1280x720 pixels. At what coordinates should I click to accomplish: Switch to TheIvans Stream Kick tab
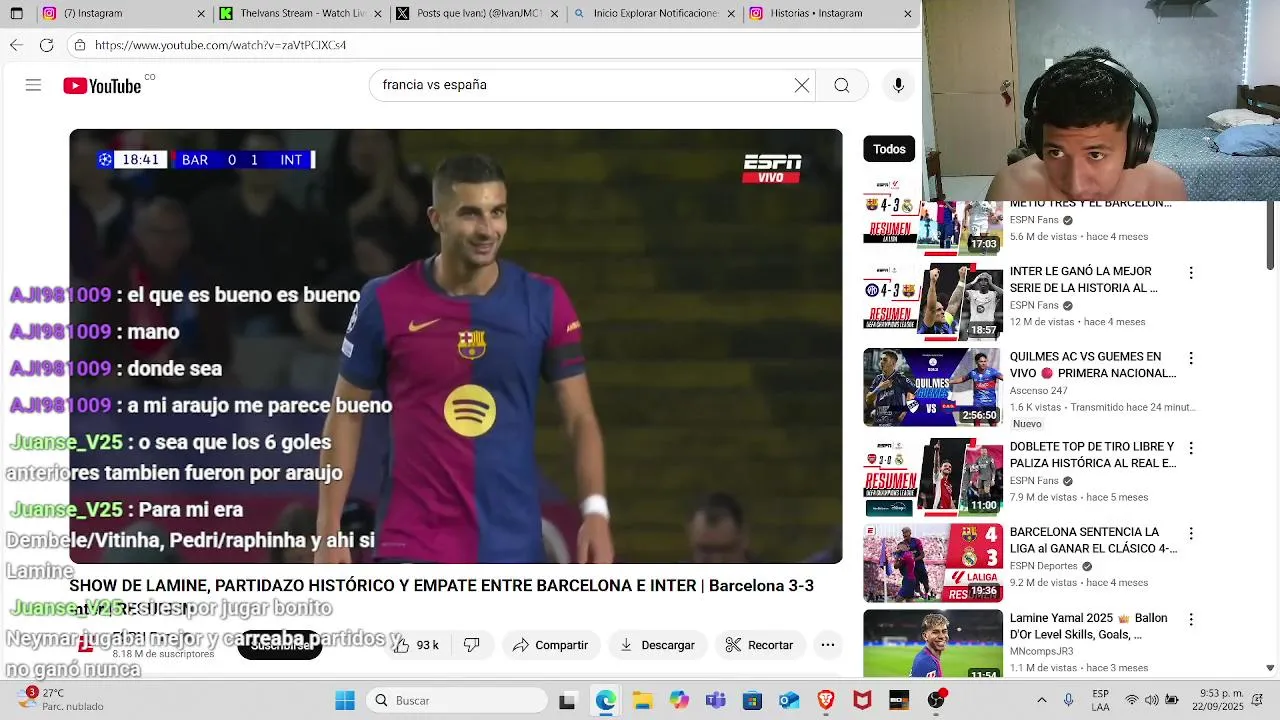coord(300,13)
